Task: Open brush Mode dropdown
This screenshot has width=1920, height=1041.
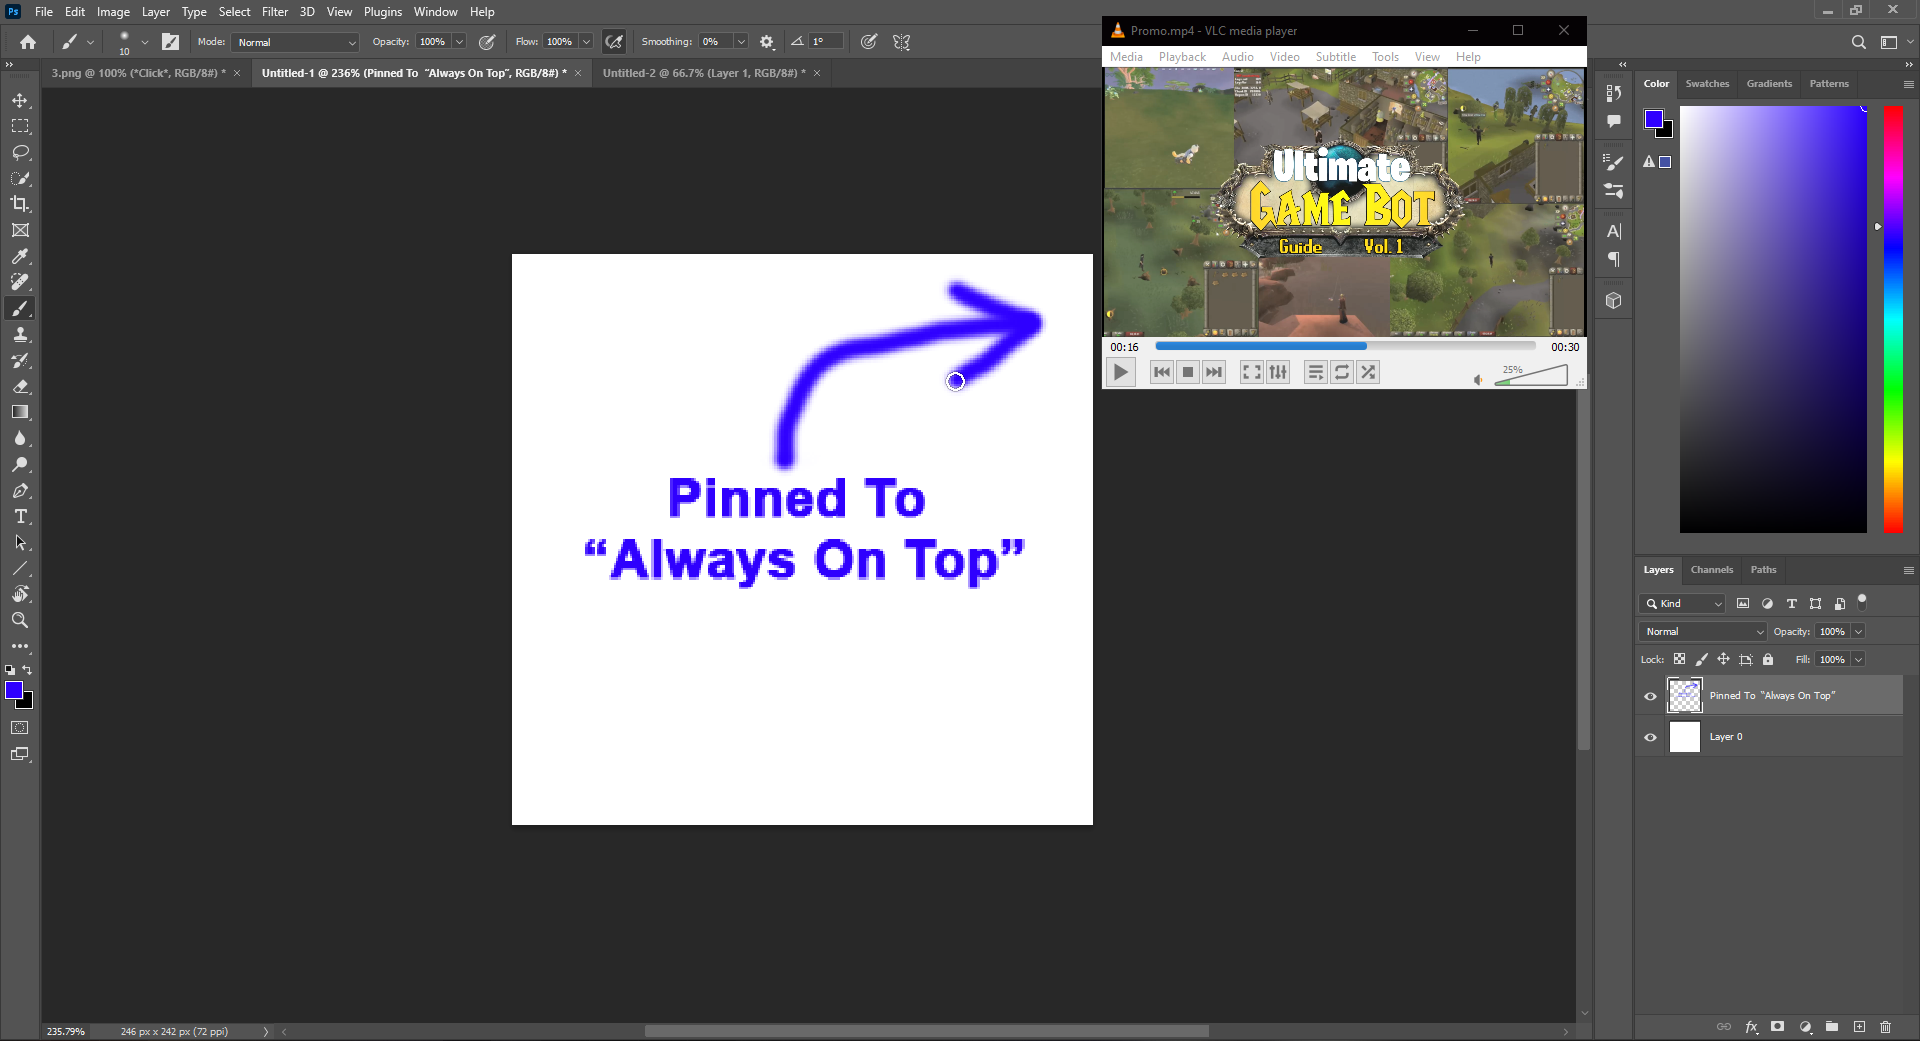Action: tap(295, 42)
